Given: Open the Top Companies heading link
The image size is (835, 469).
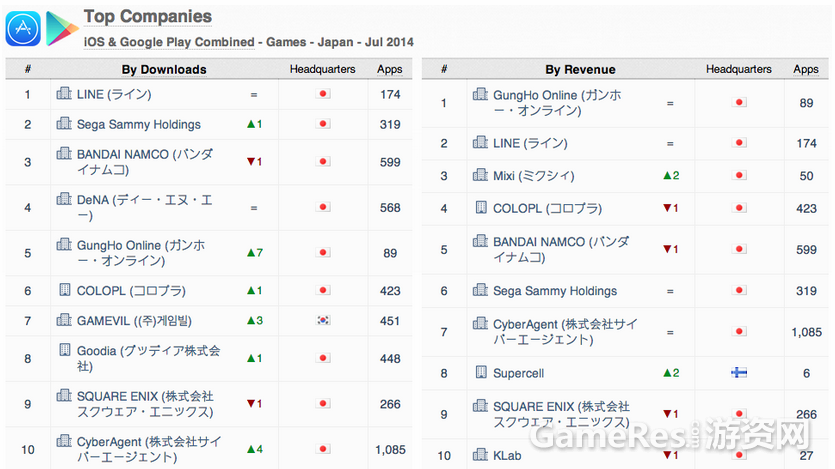Looking at the screenshot, I should pos(148,17).
